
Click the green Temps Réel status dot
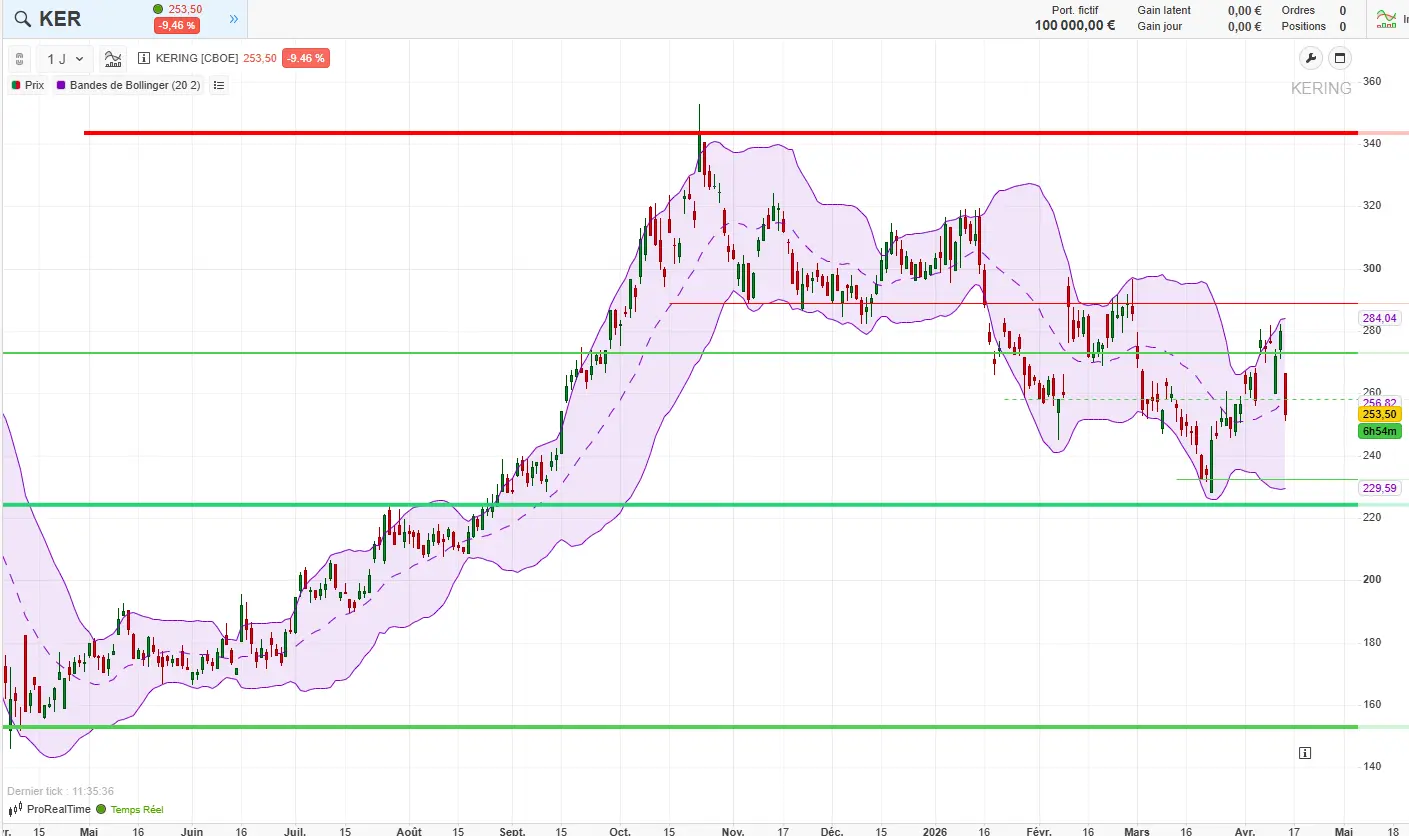(100, 810)
